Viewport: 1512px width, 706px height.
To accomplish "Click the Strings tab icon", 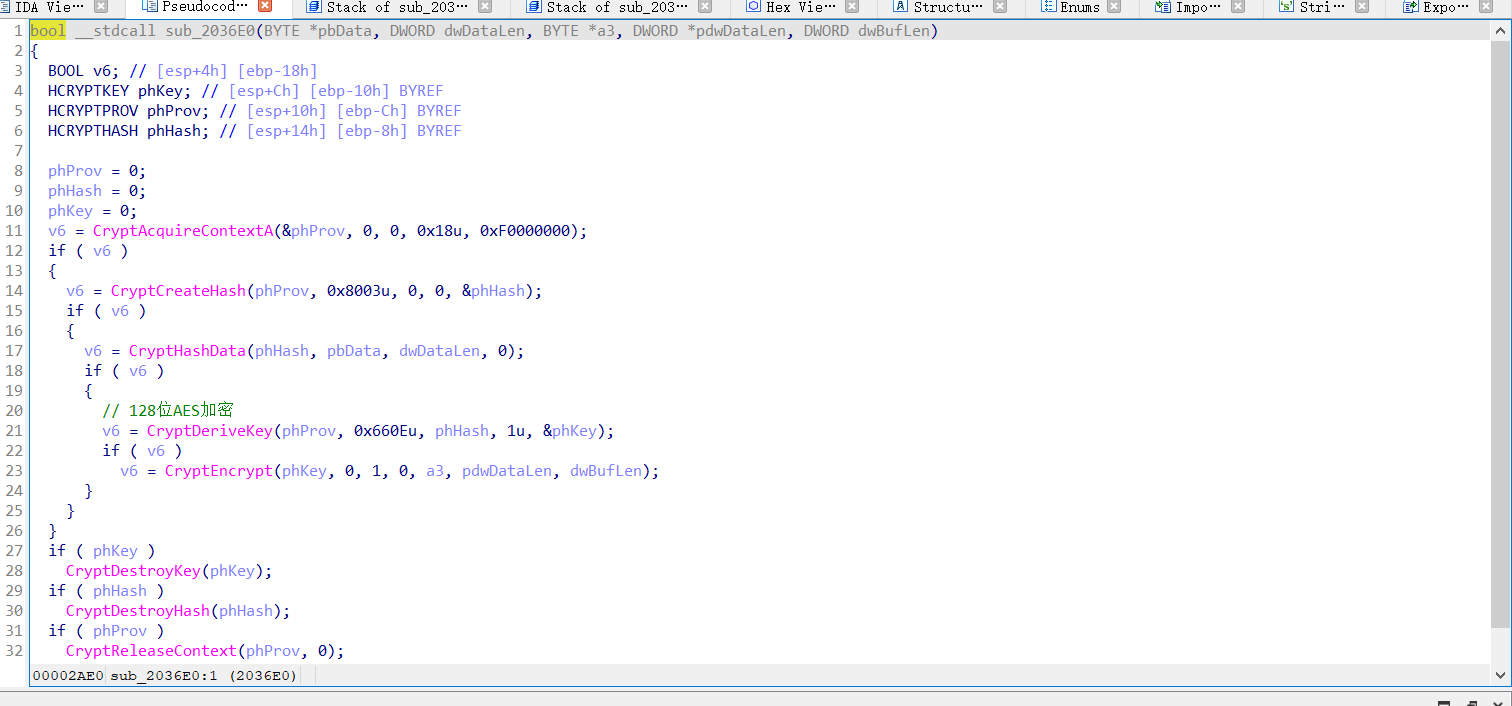I will click(x=1286, y=7).
